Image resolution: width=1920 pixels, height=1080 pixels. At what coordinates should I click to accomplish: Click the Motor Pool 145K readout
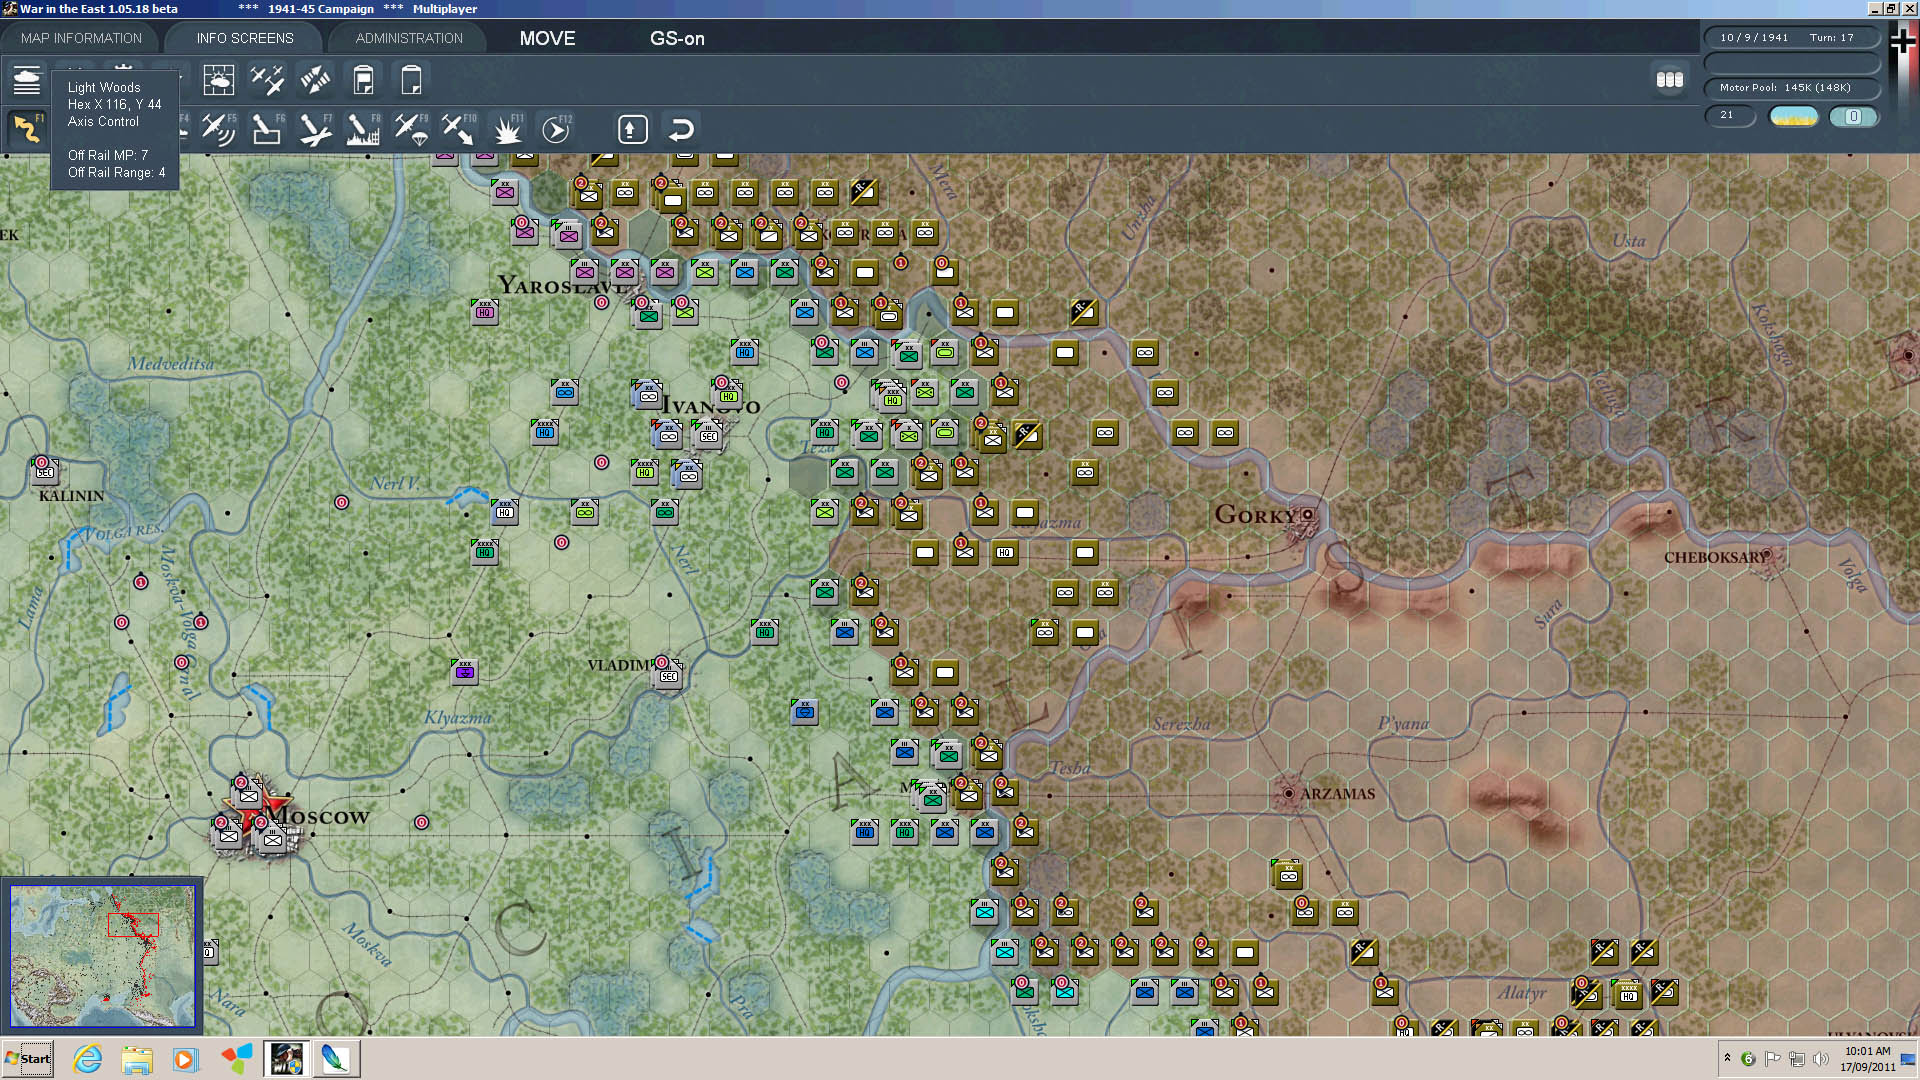pyautogui.click(x=1791, y=88)
